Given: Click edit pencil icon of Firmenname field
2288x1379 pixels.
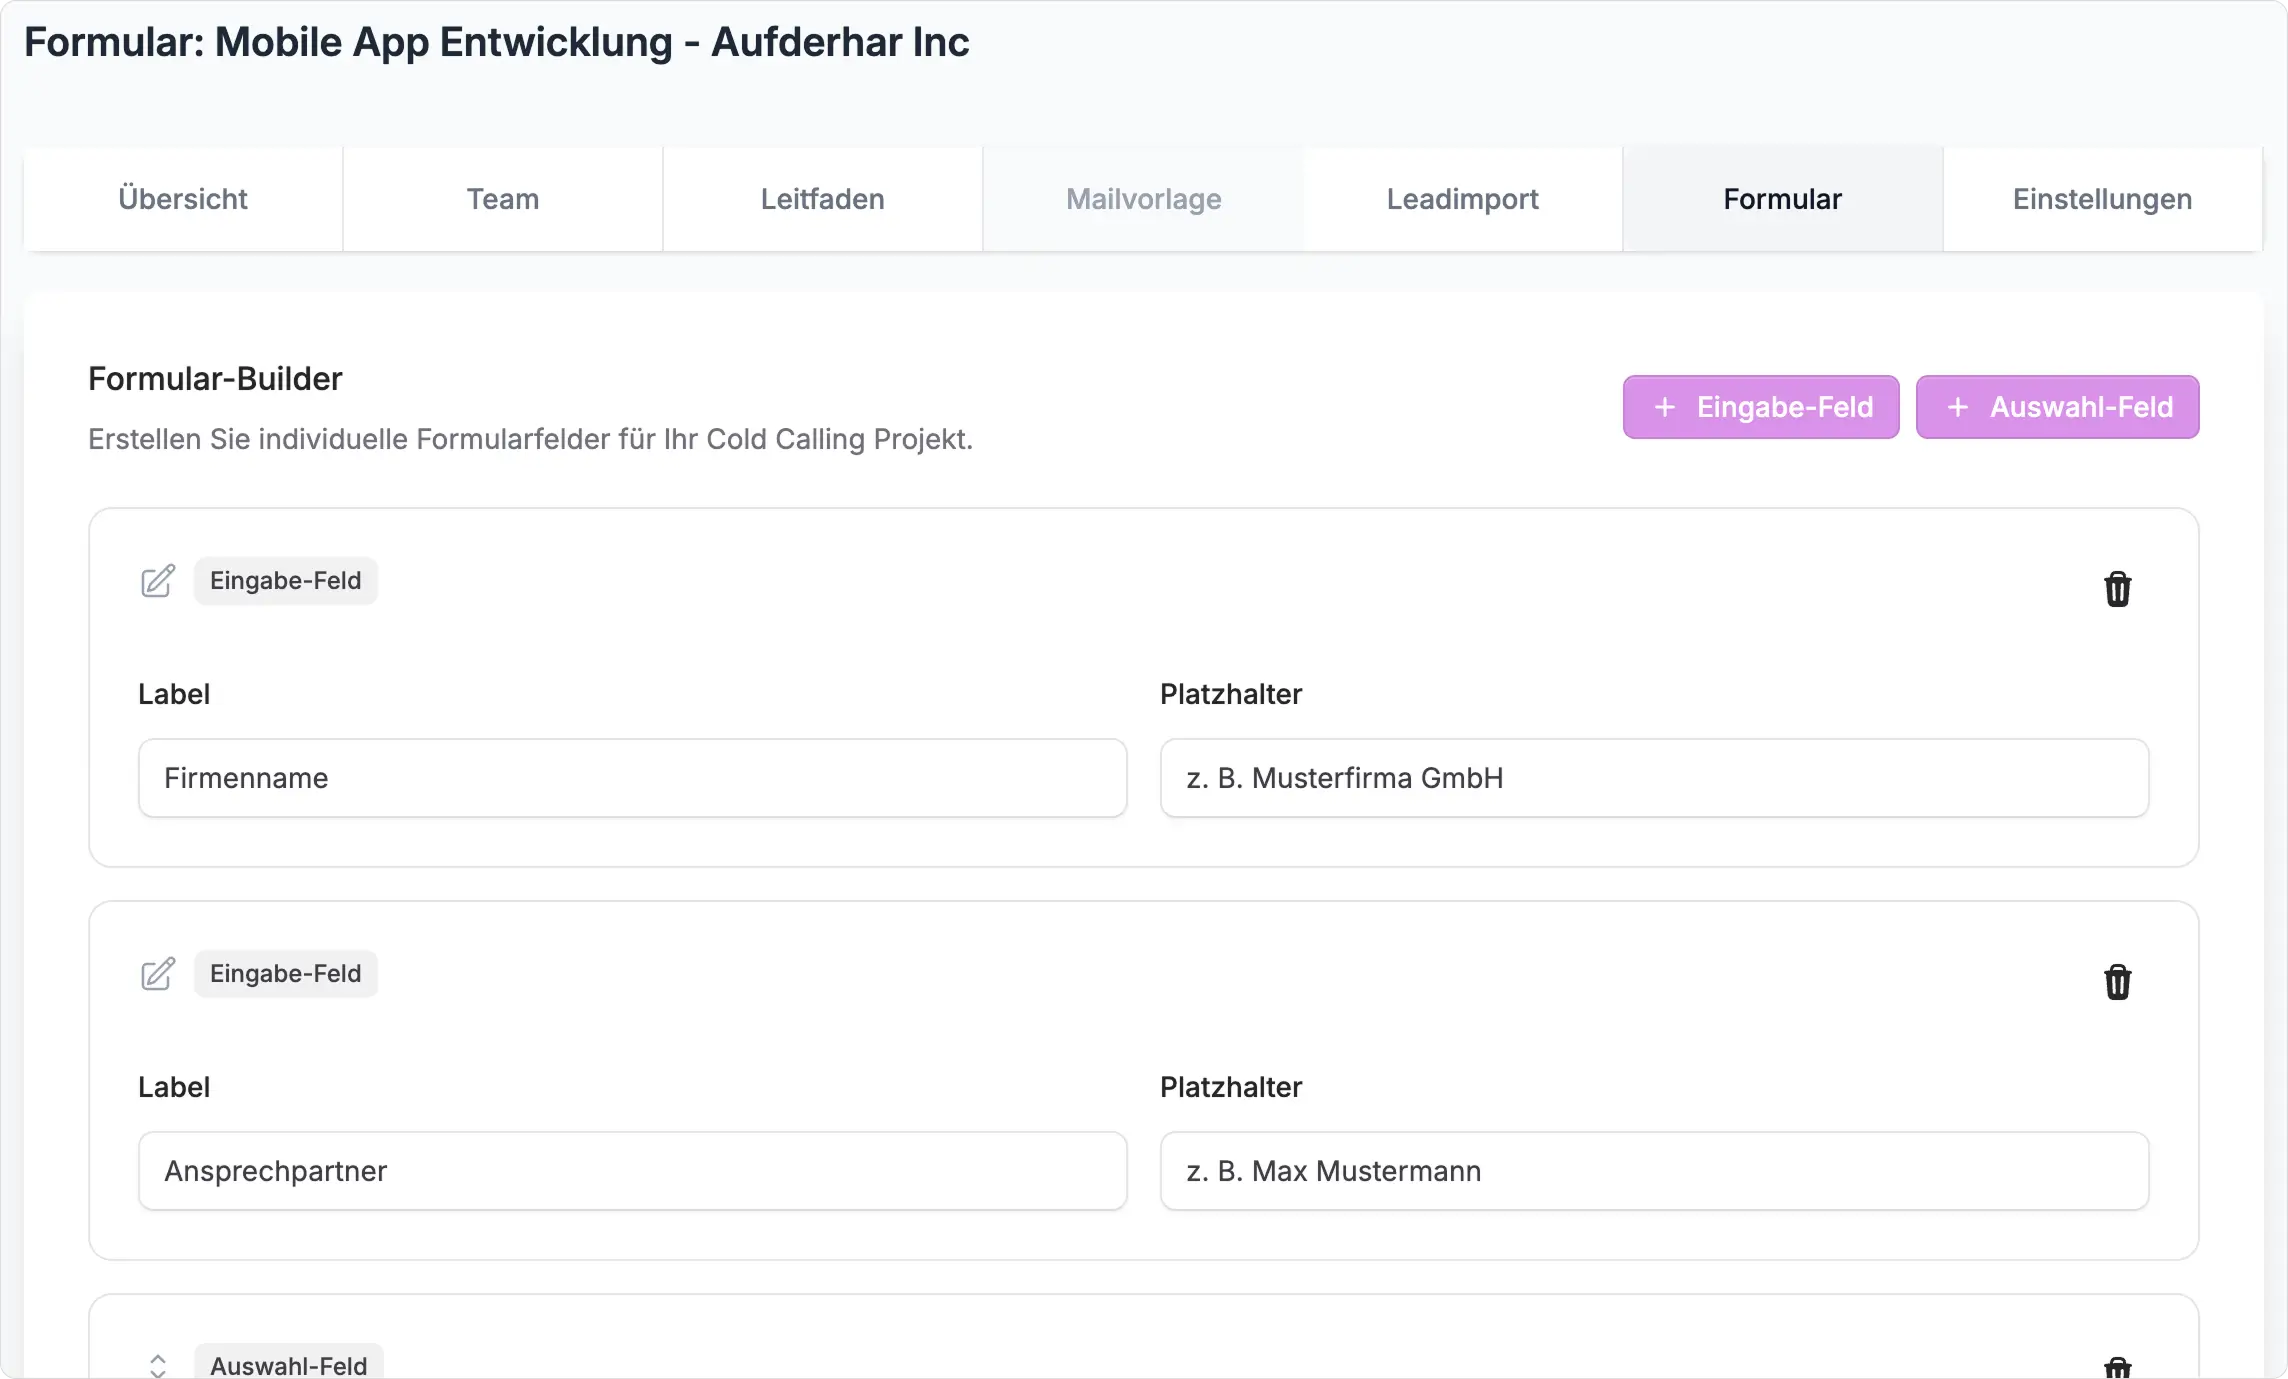Looking at the screenshot, I should 158,581.
